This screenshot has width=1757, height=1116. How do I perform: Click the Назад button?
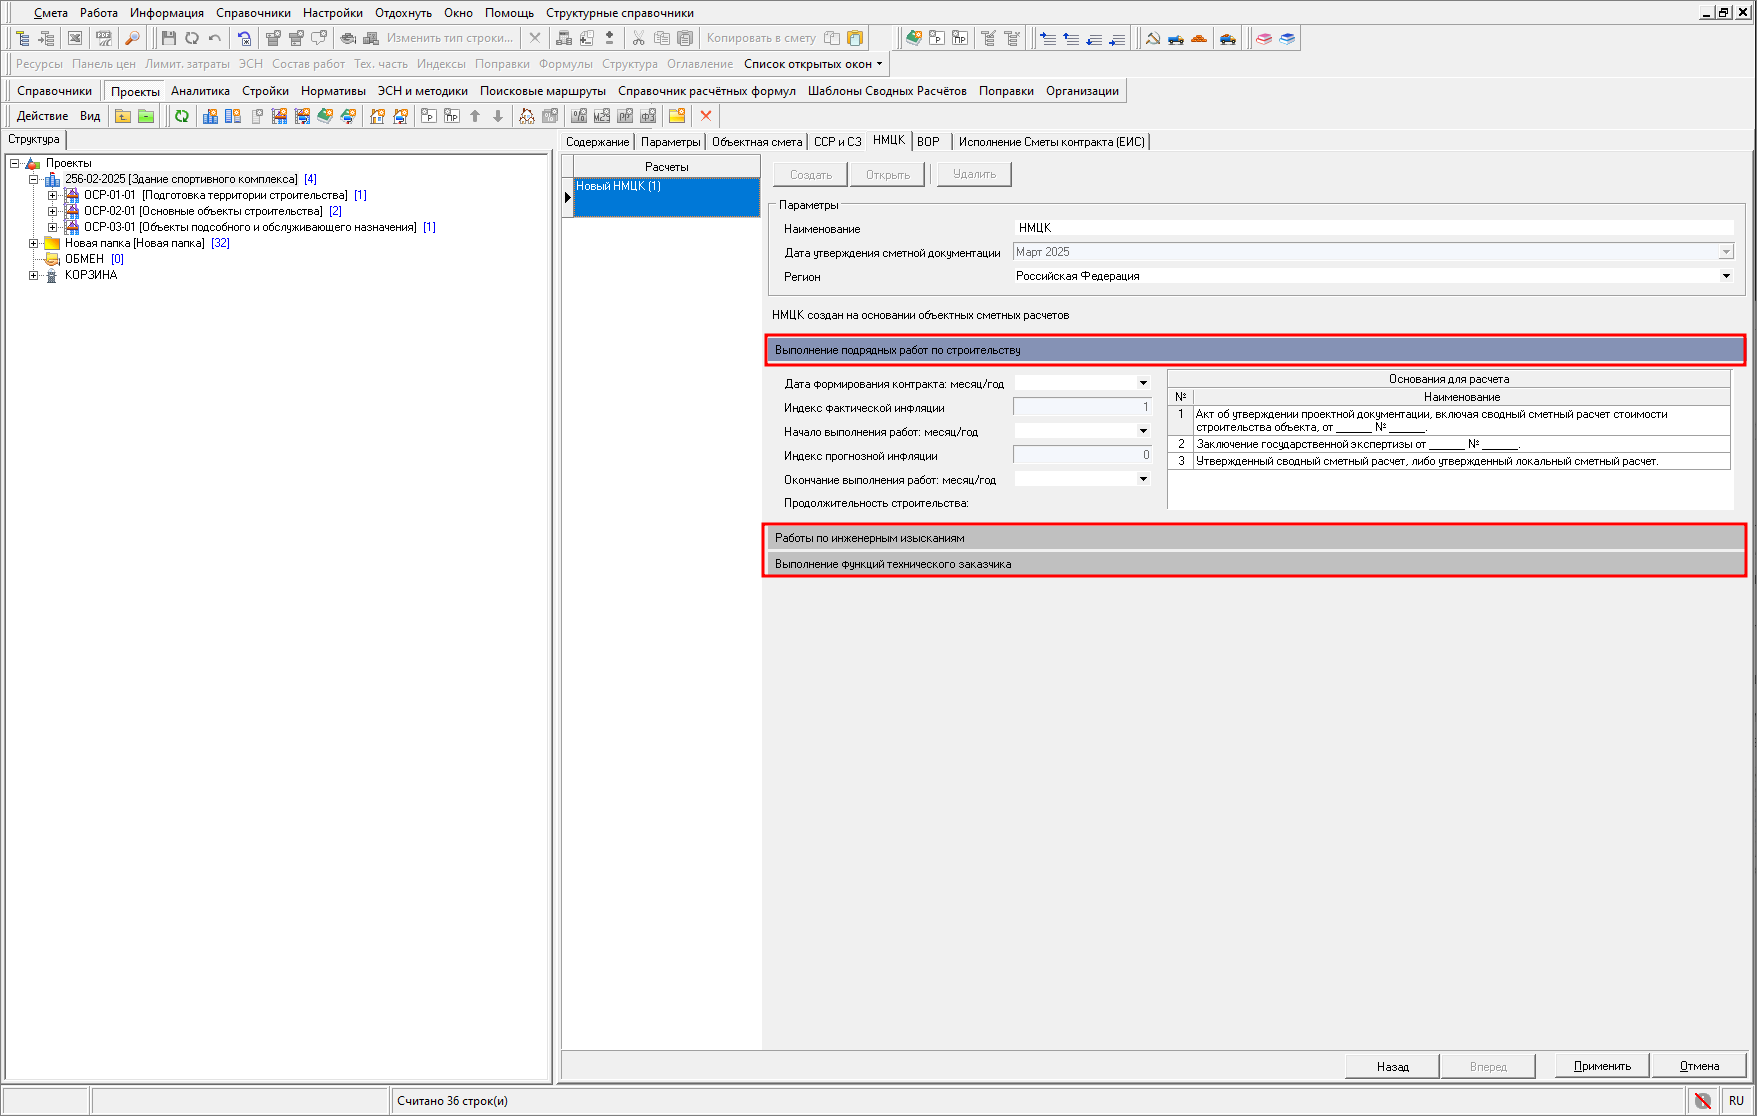(x=1392, y=1066)
